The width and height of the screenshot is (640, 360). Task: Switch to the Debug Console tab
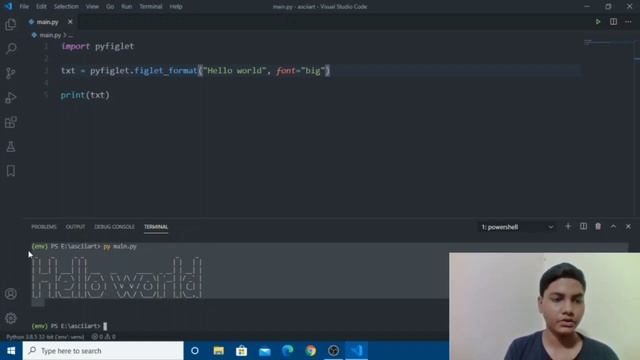pos(114,227)
